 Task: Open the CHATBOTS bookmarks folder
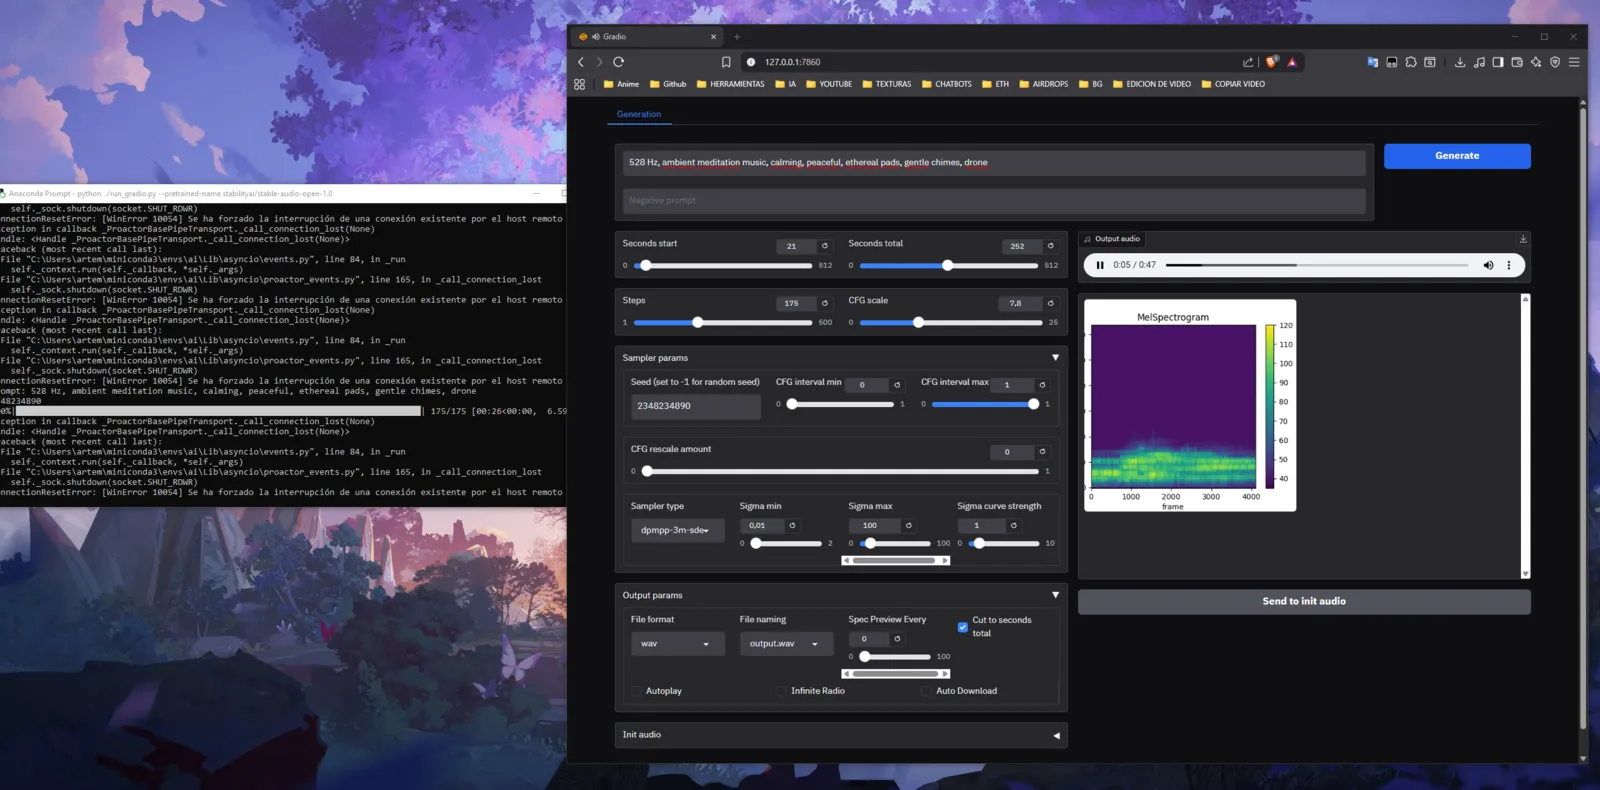[x=947, y=84]
